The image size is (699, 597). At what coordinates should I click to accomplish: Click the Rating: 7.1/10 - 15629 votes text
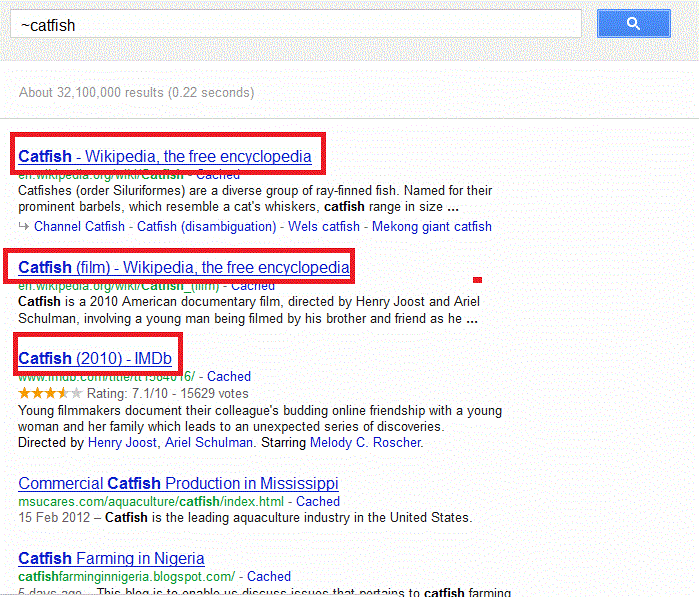(x=168, y=393)
